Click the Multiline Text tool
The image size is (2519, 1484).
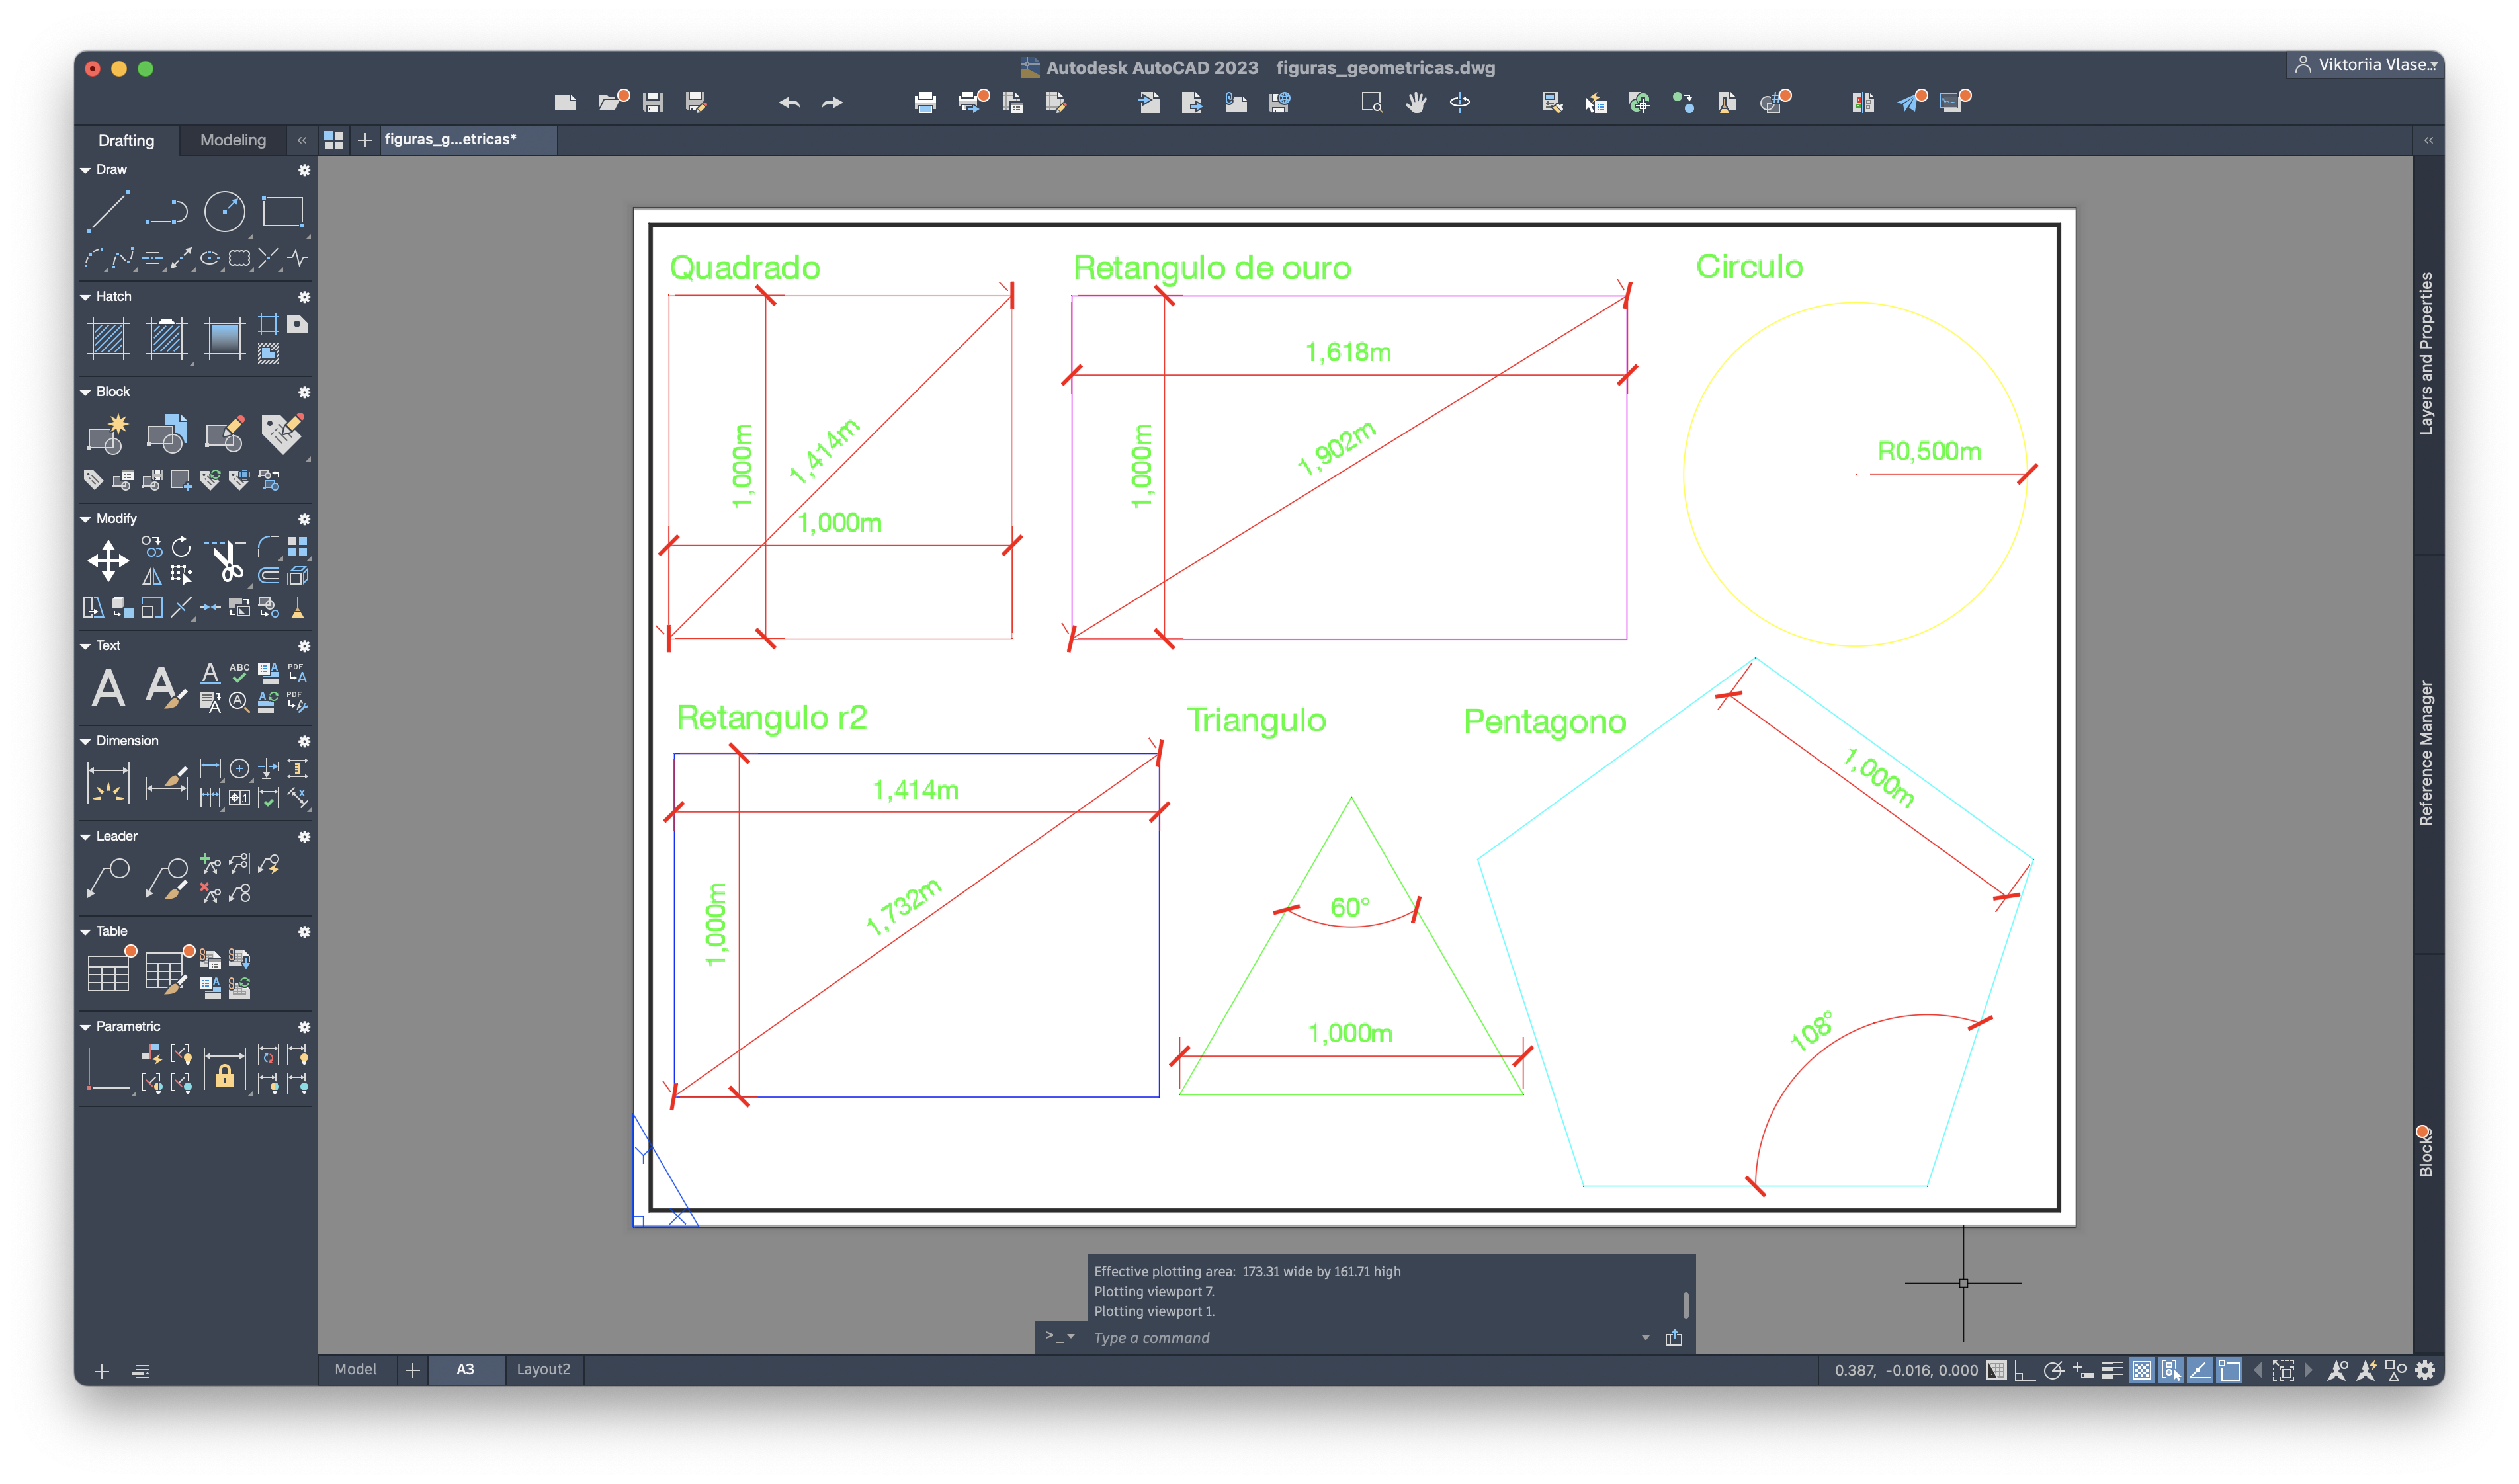(x=108, y=688)
